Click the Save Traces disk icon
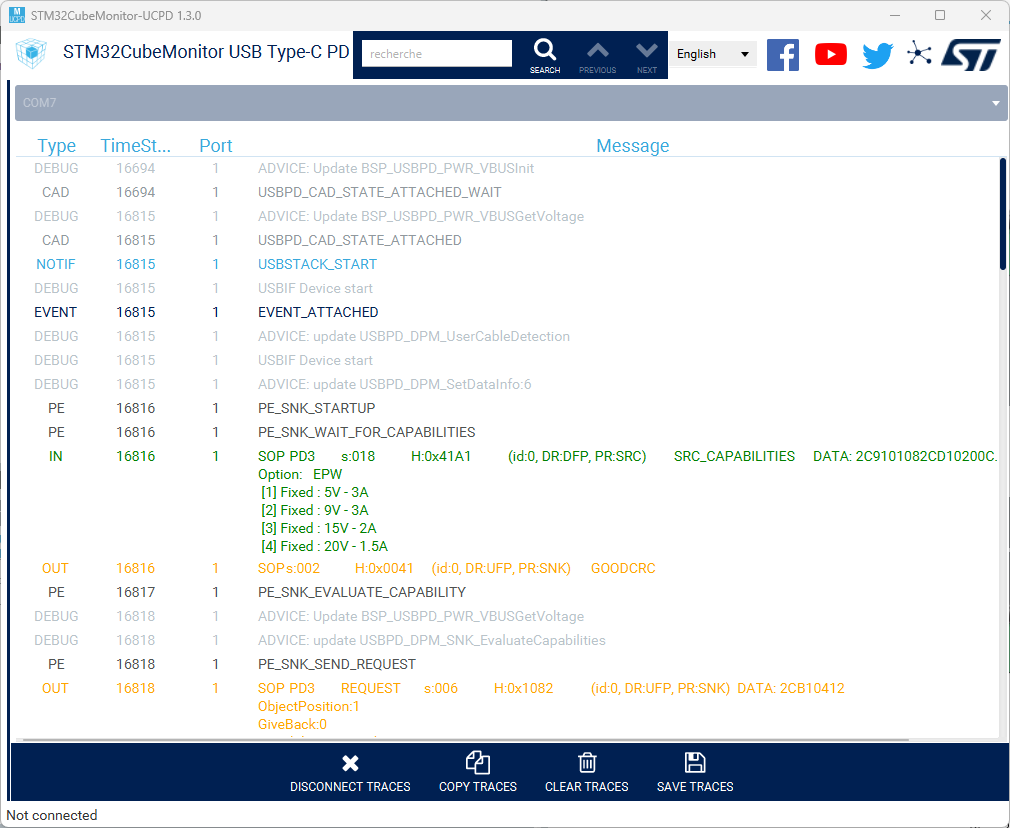 [694, 762]
